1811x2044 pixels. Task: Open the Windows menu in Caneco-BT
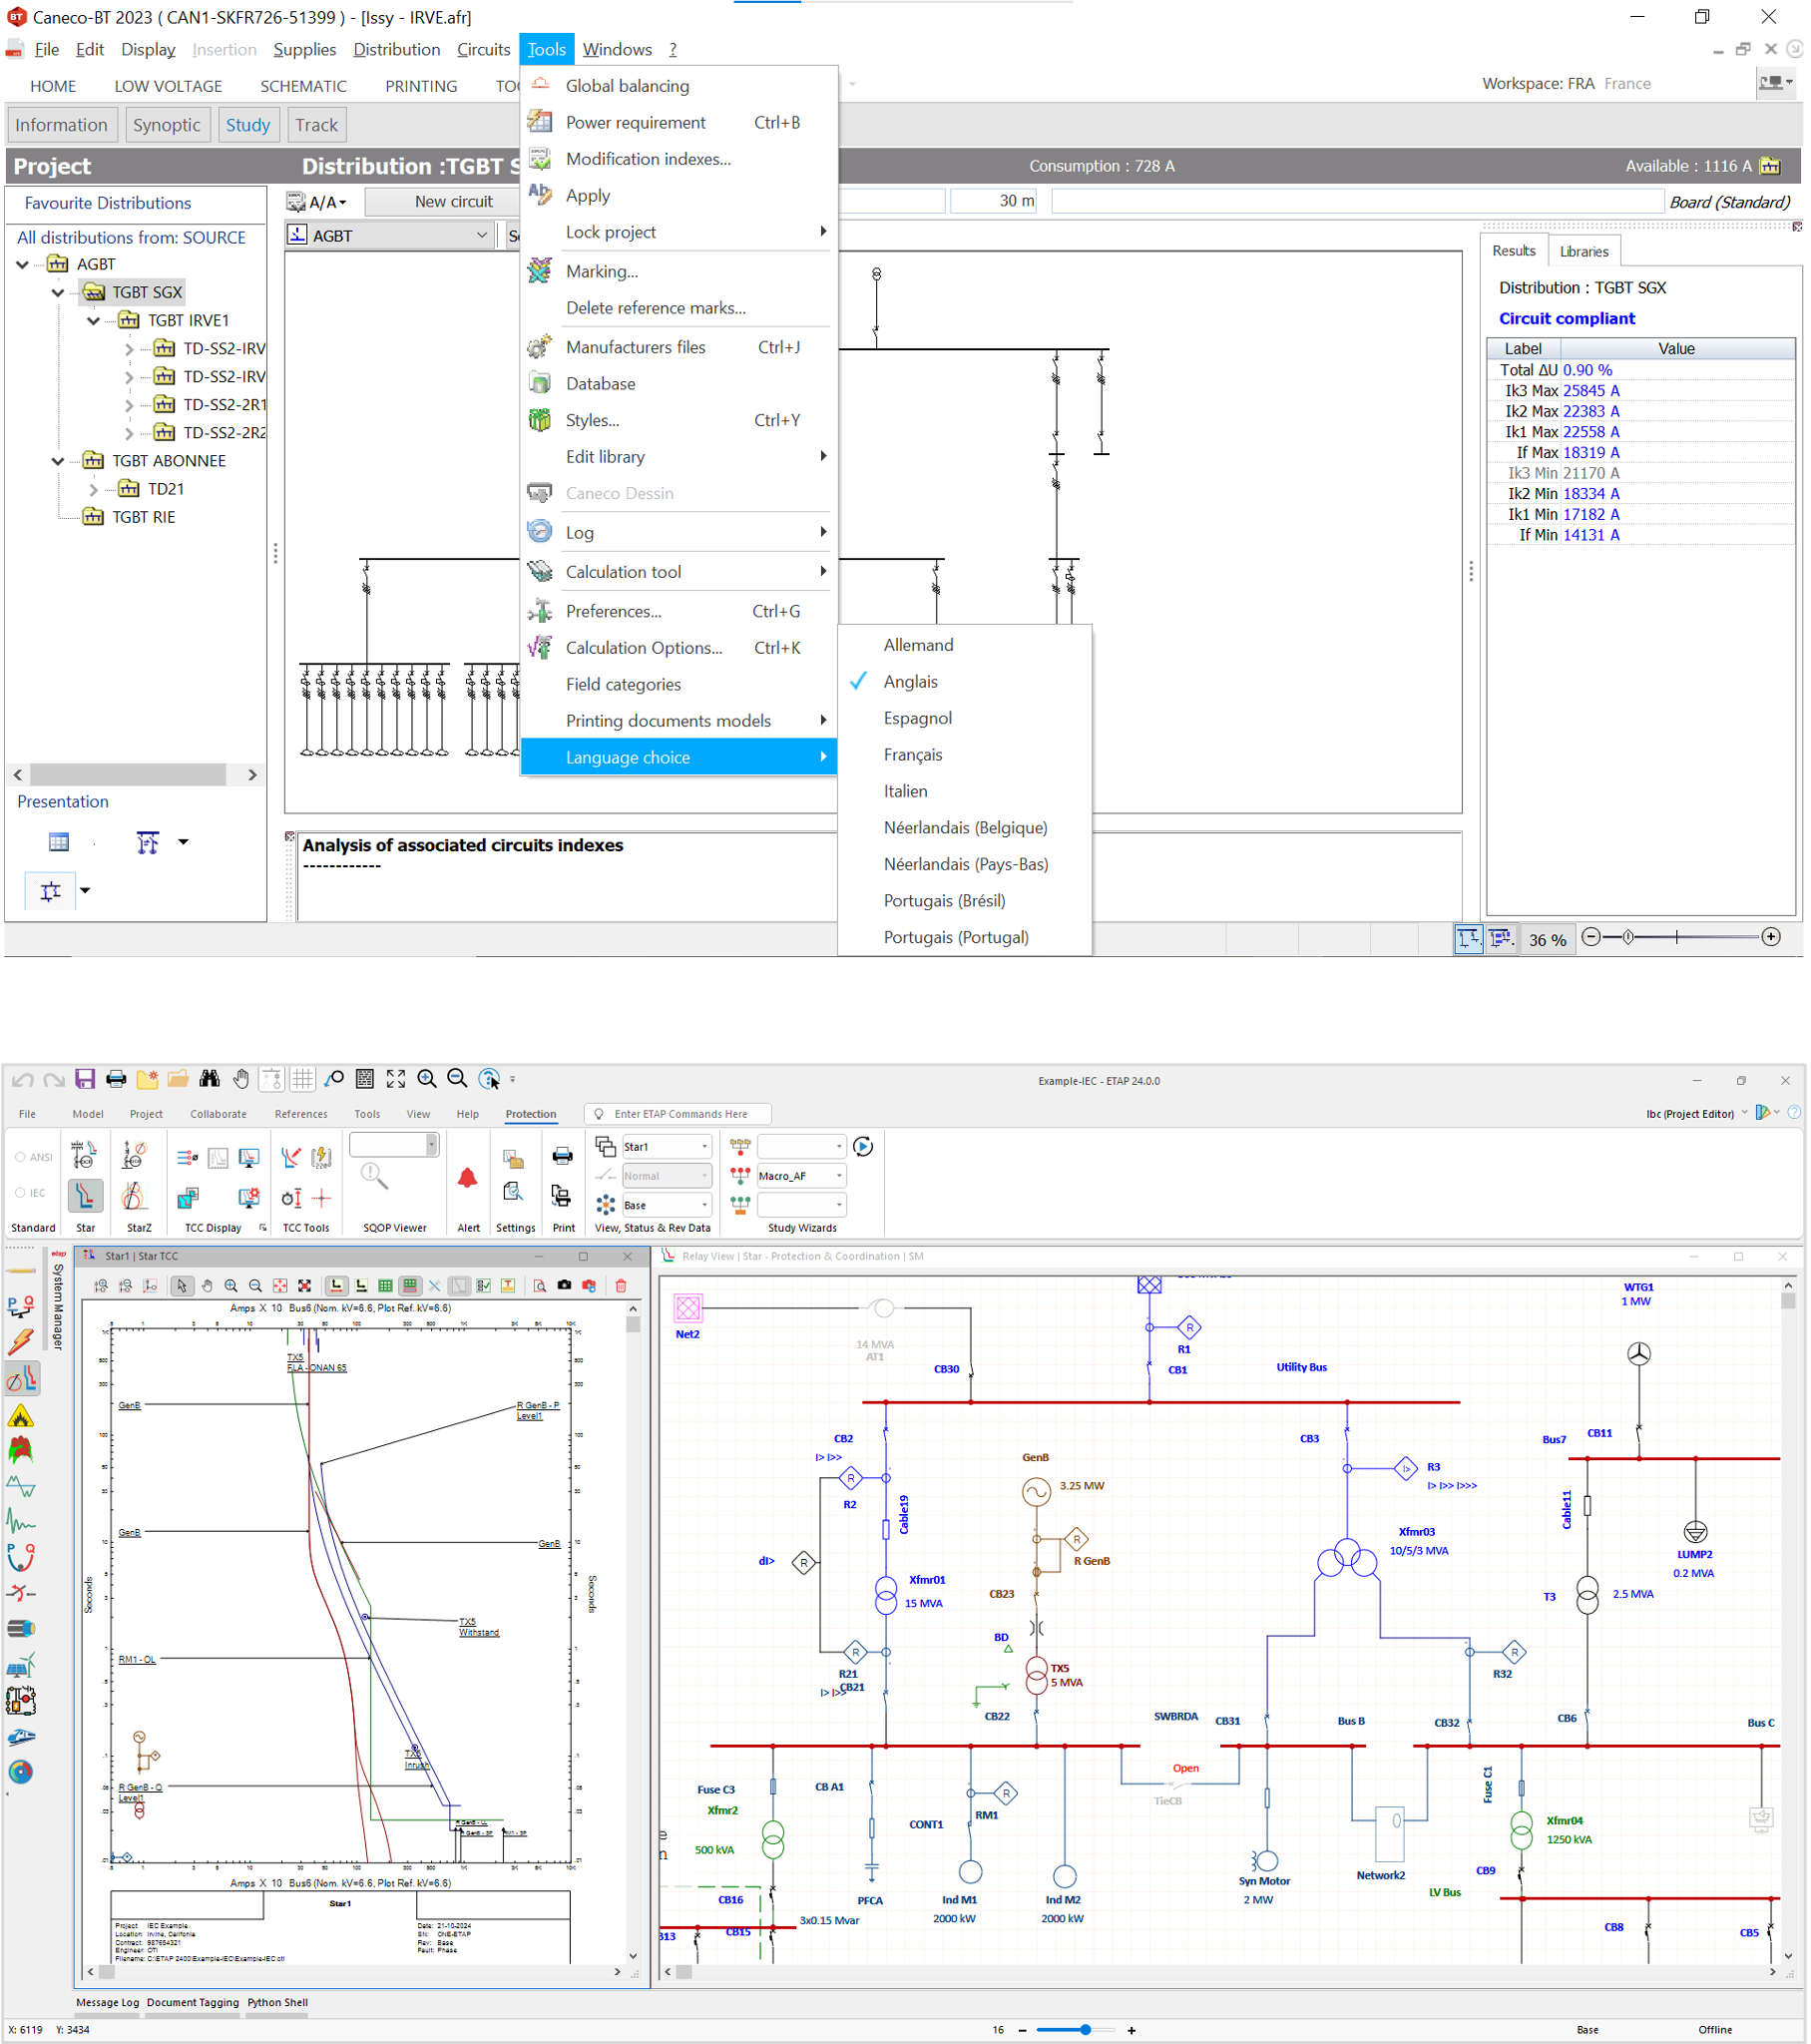617,49
